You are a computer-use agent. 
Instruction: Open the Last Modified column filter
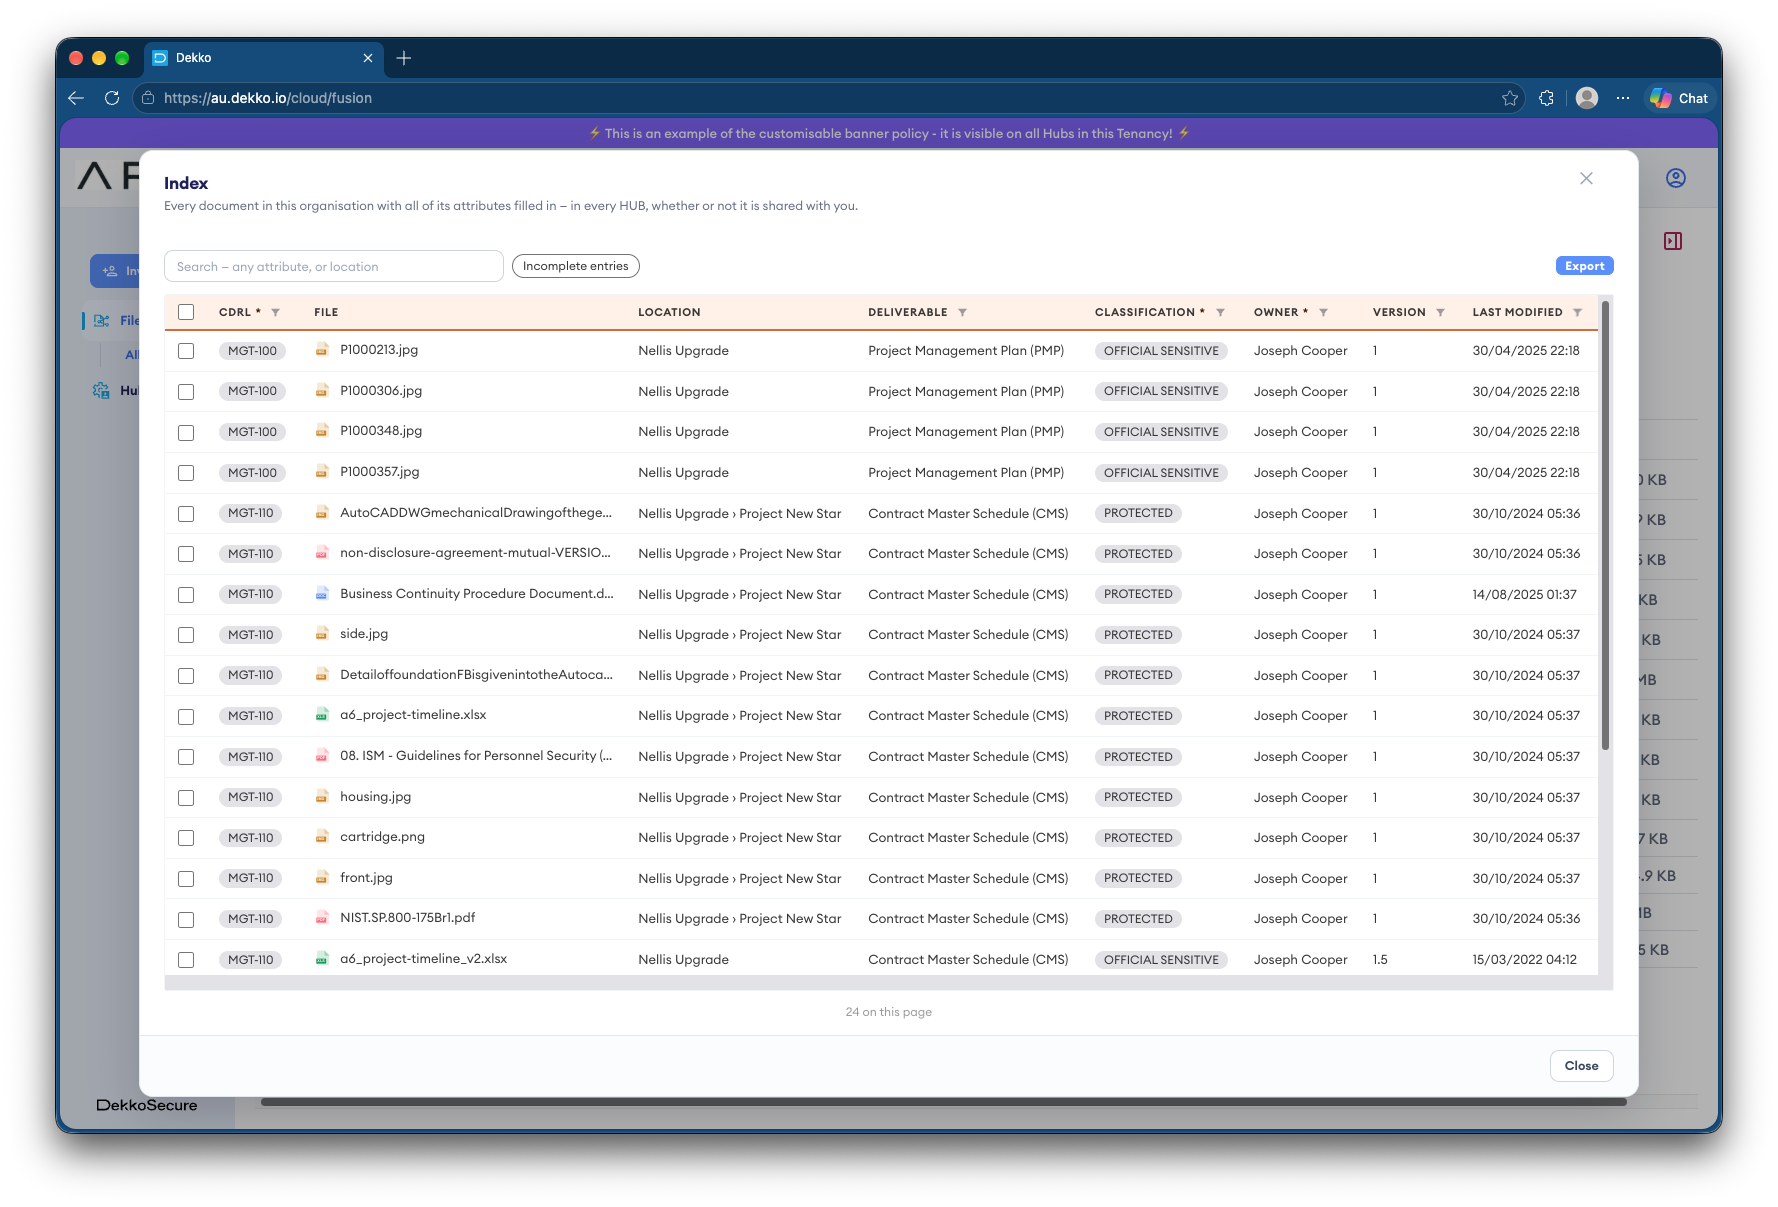pyautogui.click(x=1577, y=312)
